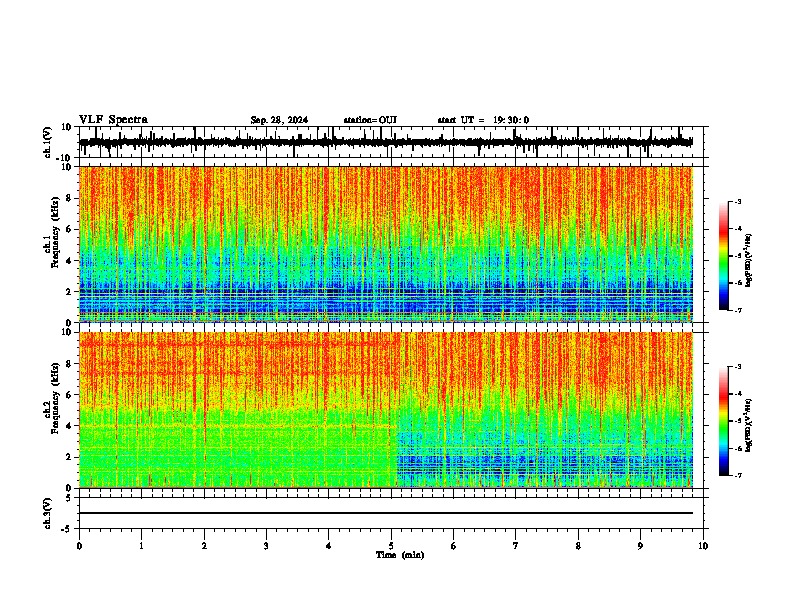Select the ch.2 "Frequency (kHz)" axis label
The image size is (792, 612).
click(56, 398)
